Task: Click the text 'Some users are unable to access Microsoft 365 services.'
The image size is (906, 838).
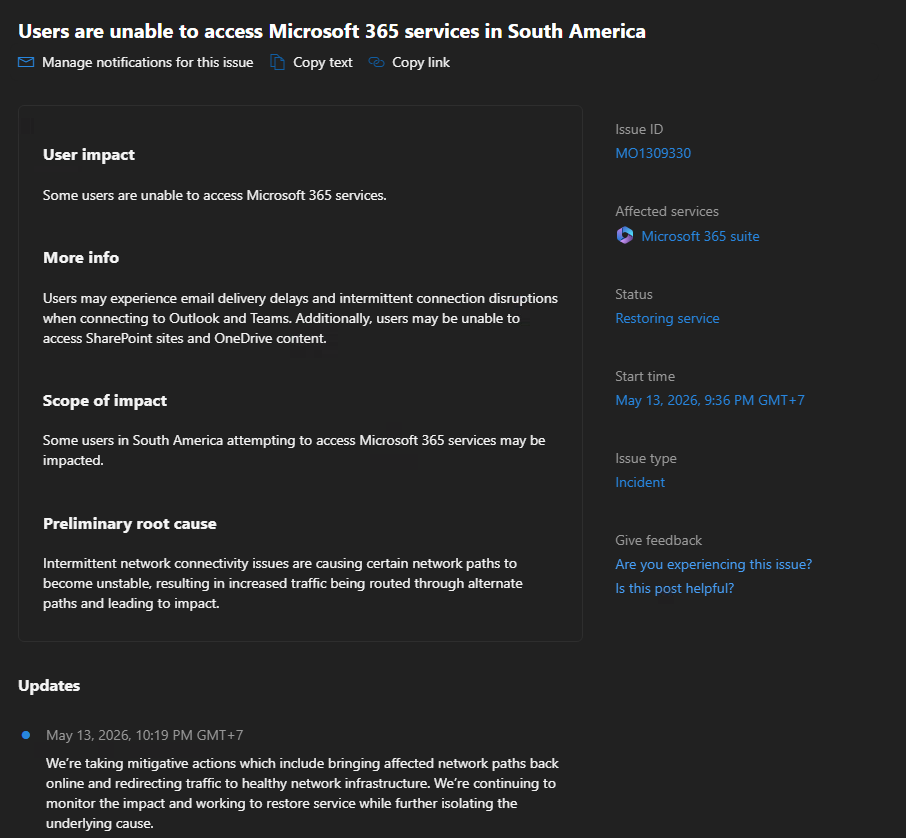Action: [214, 195]
